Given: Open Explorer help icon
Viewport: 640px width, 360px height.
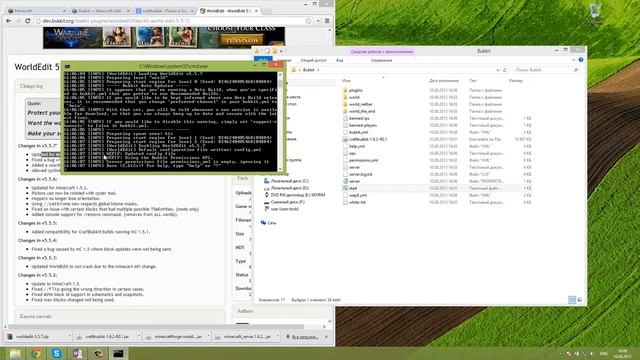Looking at the screenshot, I should [x=581, y=60].
